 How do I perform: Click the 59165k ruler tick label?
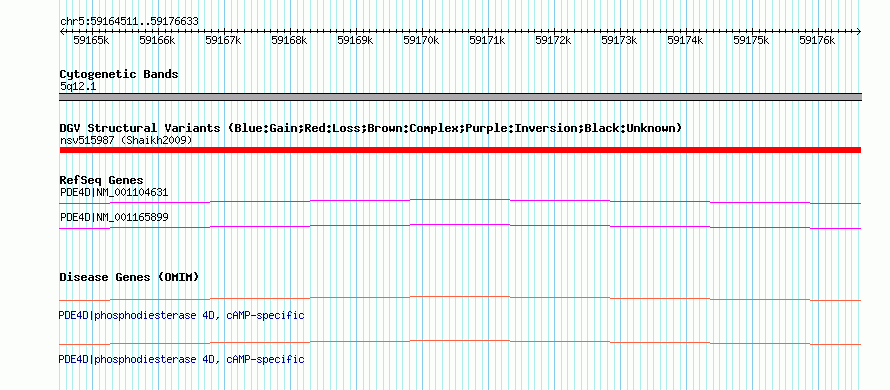pos(91,40)
